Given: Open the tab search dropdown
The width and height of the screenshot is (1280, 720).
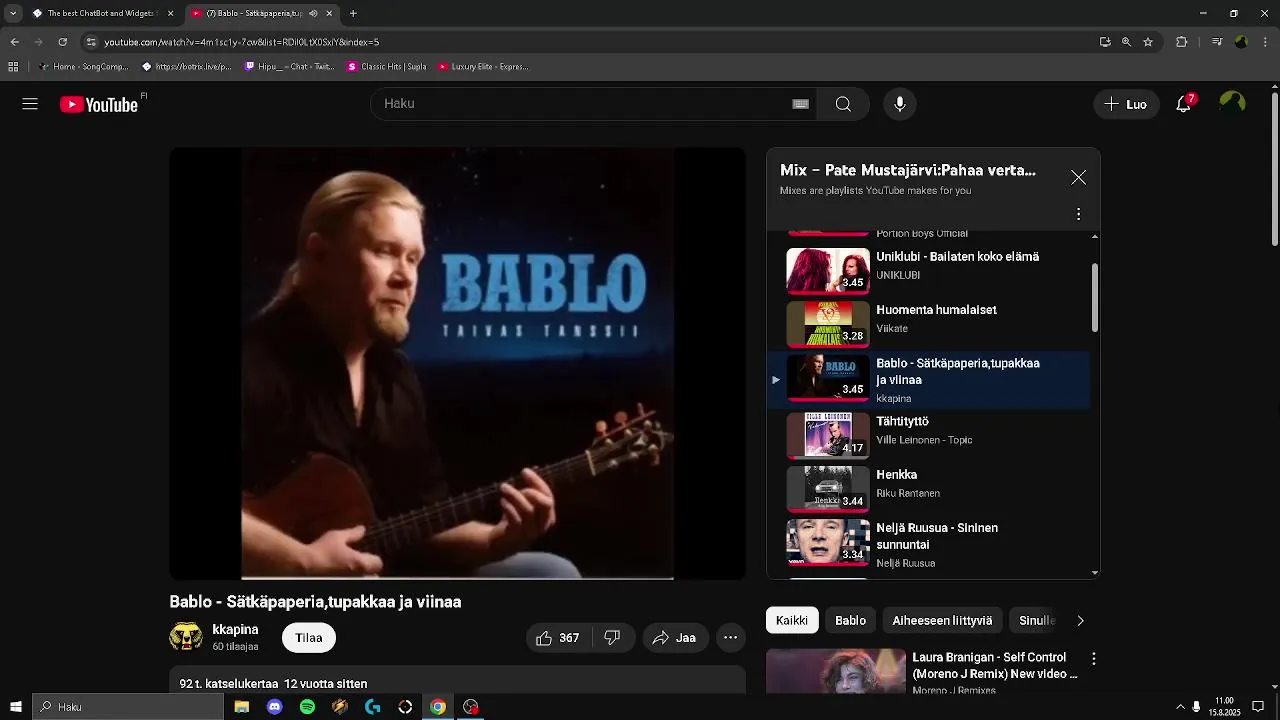Looking at the screenshot, I should (x=13, y=13).
